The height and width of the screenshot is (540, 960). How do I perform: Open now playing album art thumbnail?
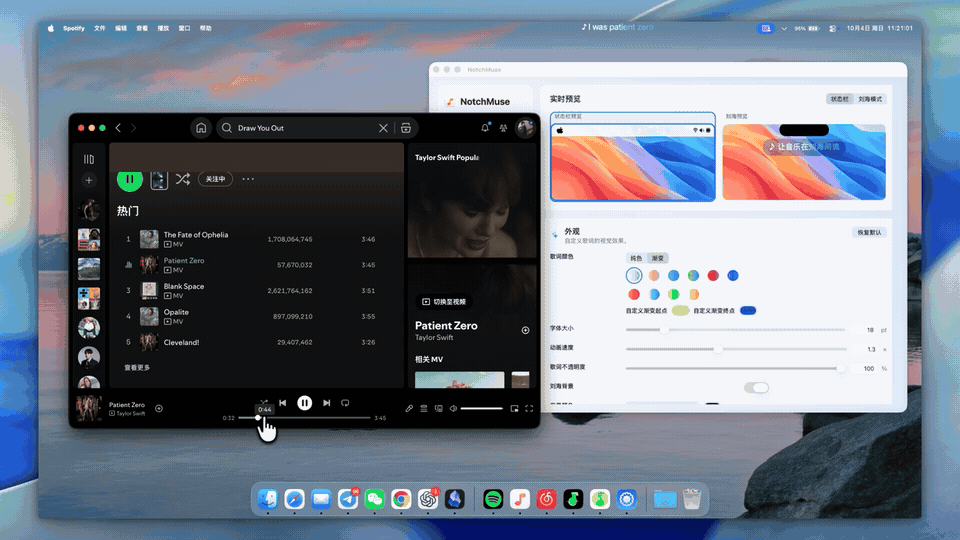(x=89, y=408)
